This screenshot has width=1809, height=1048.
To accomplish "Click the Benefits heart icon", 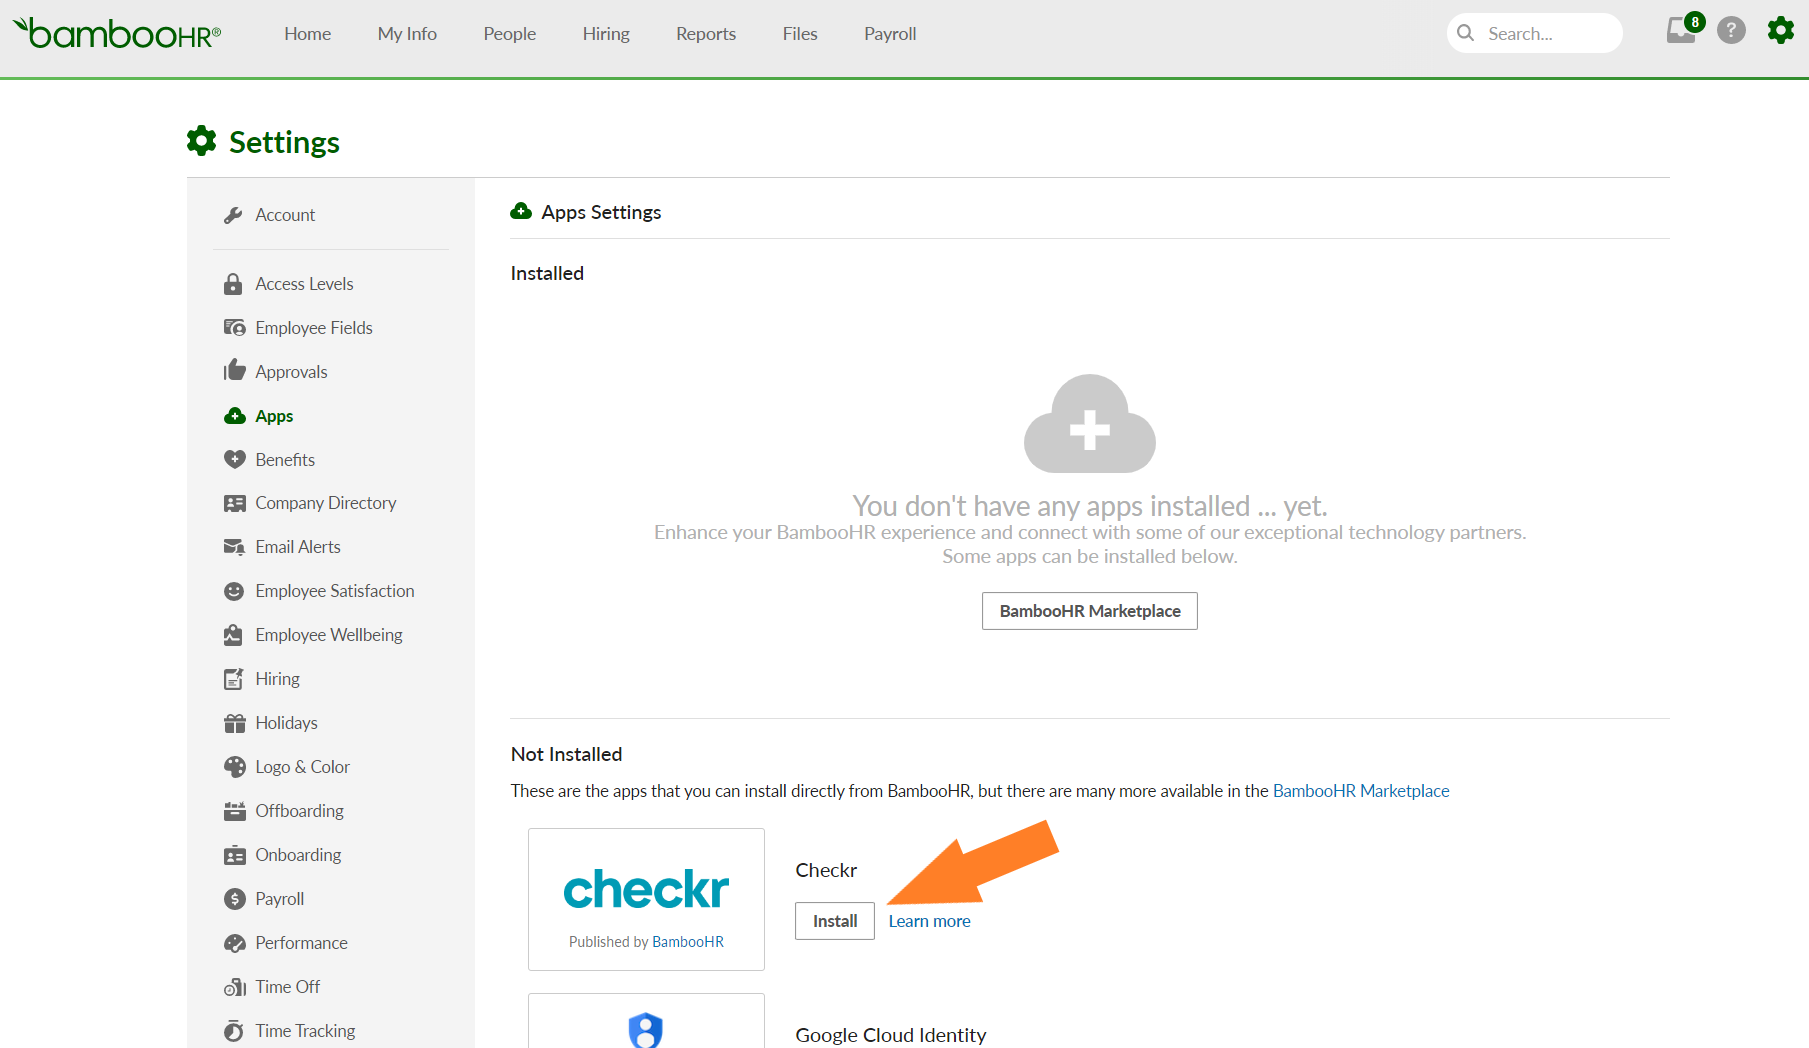I will point(234,460).
